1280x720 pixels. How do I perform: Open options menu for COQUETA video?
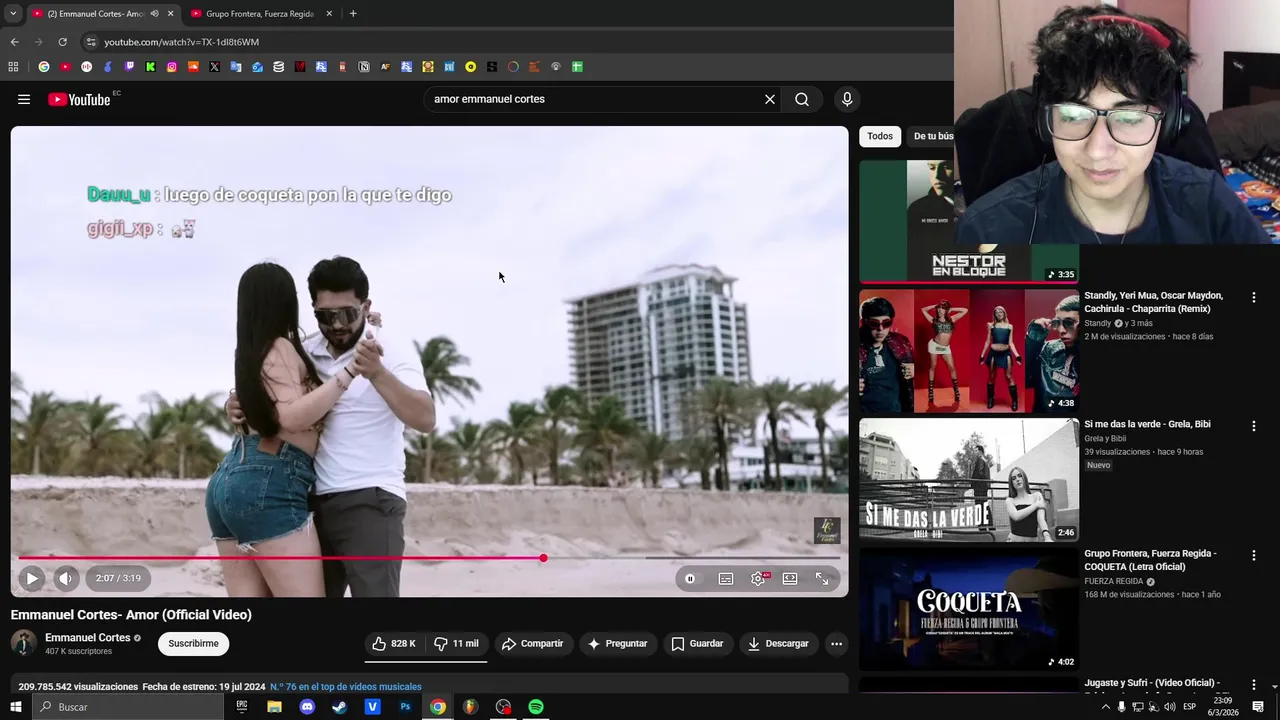[1253, 555]
